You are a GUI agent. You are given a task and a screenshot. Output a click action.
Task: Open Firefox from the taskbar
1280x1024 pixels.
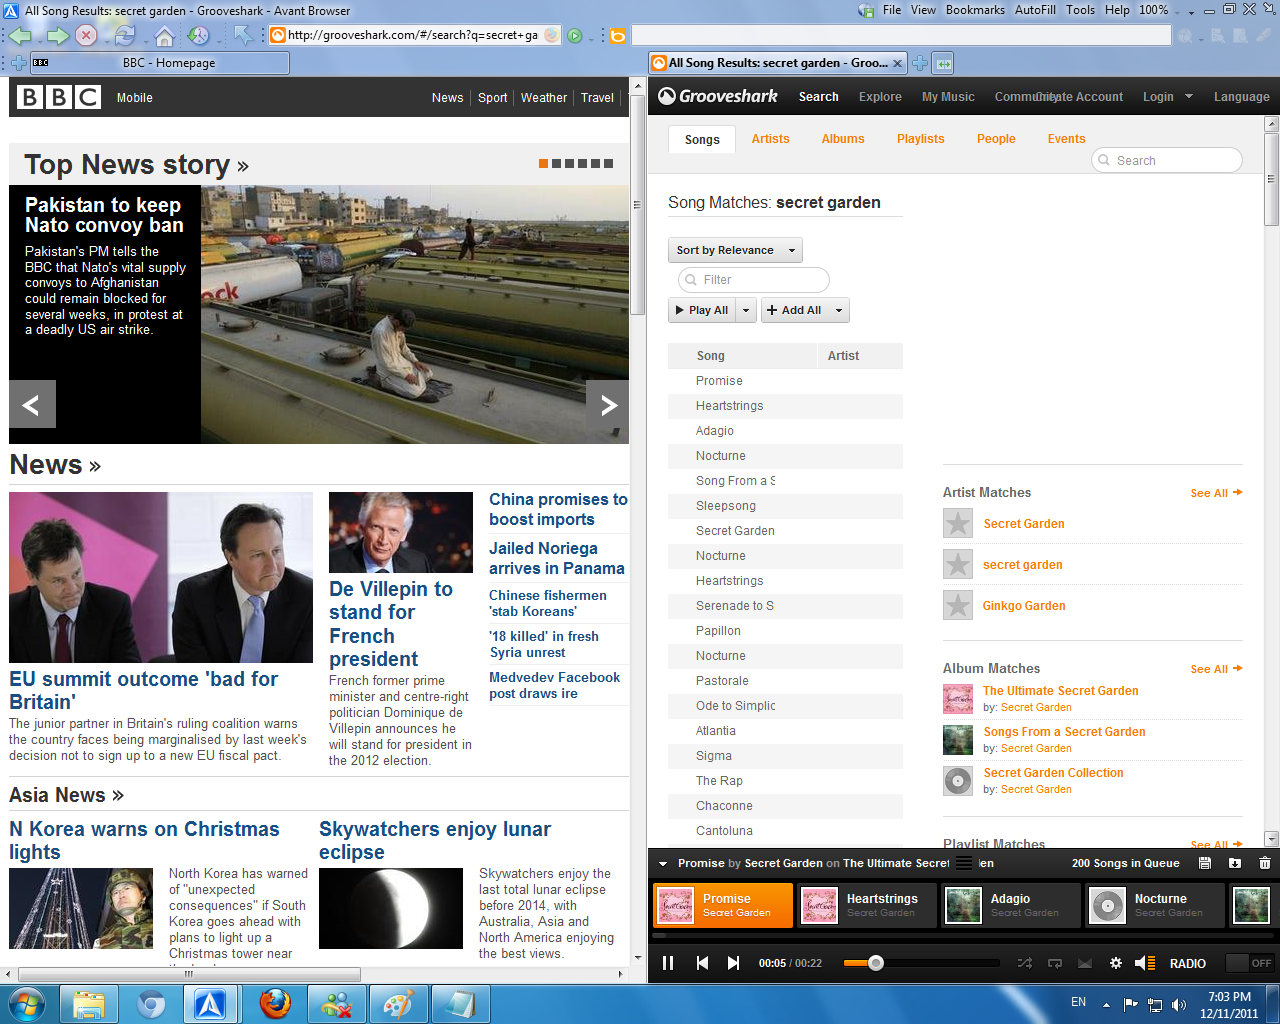(x=275, y=1004)
